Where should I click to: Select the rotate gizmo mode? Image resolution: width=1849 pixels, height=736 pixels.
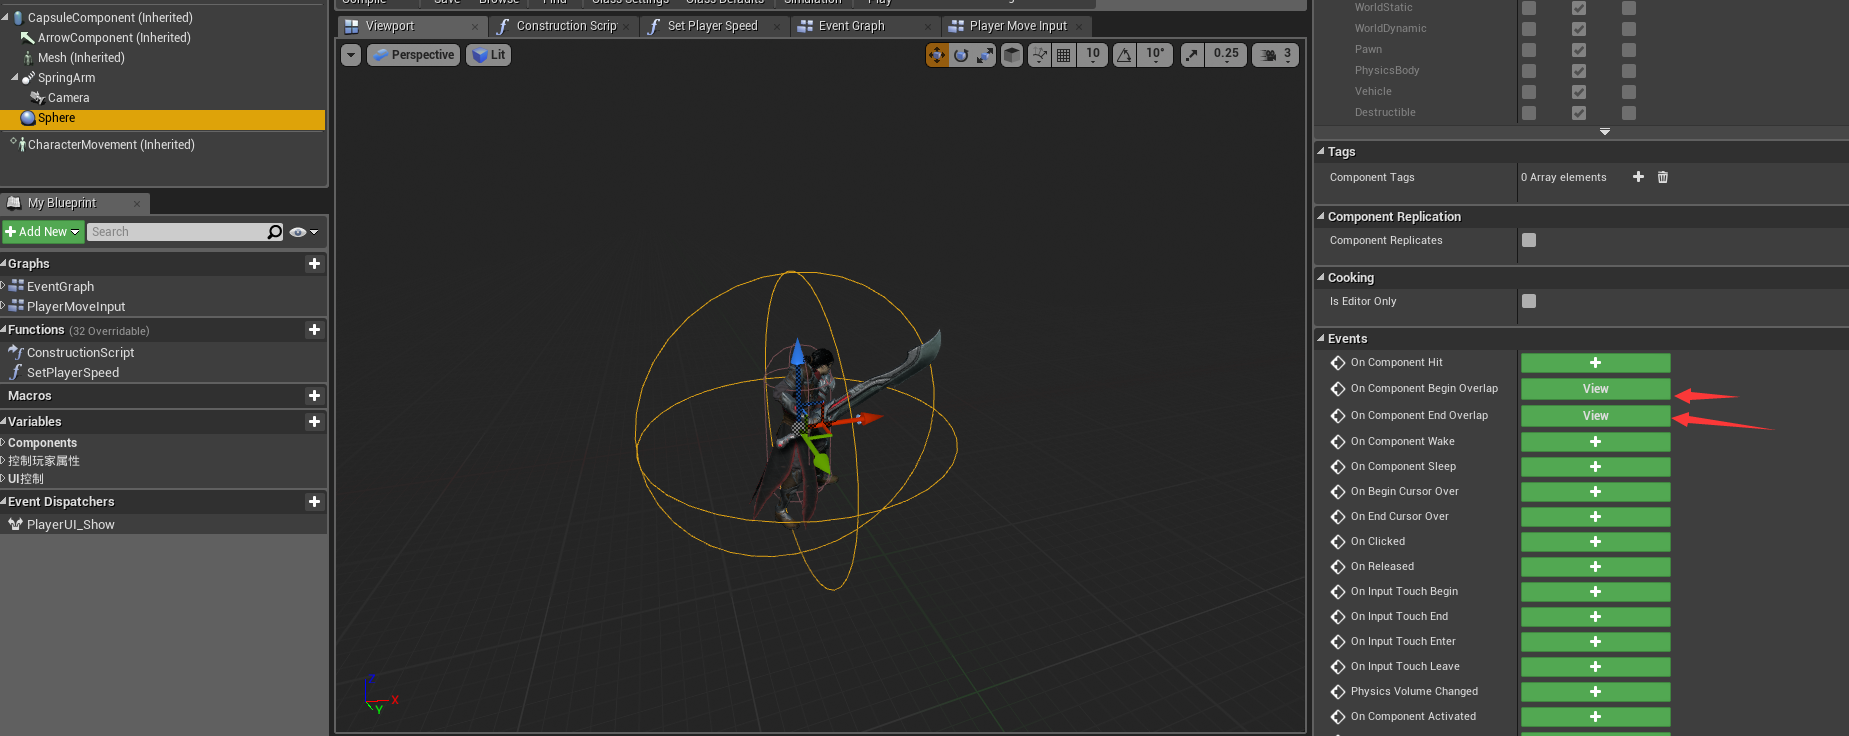tap(961, 55)
